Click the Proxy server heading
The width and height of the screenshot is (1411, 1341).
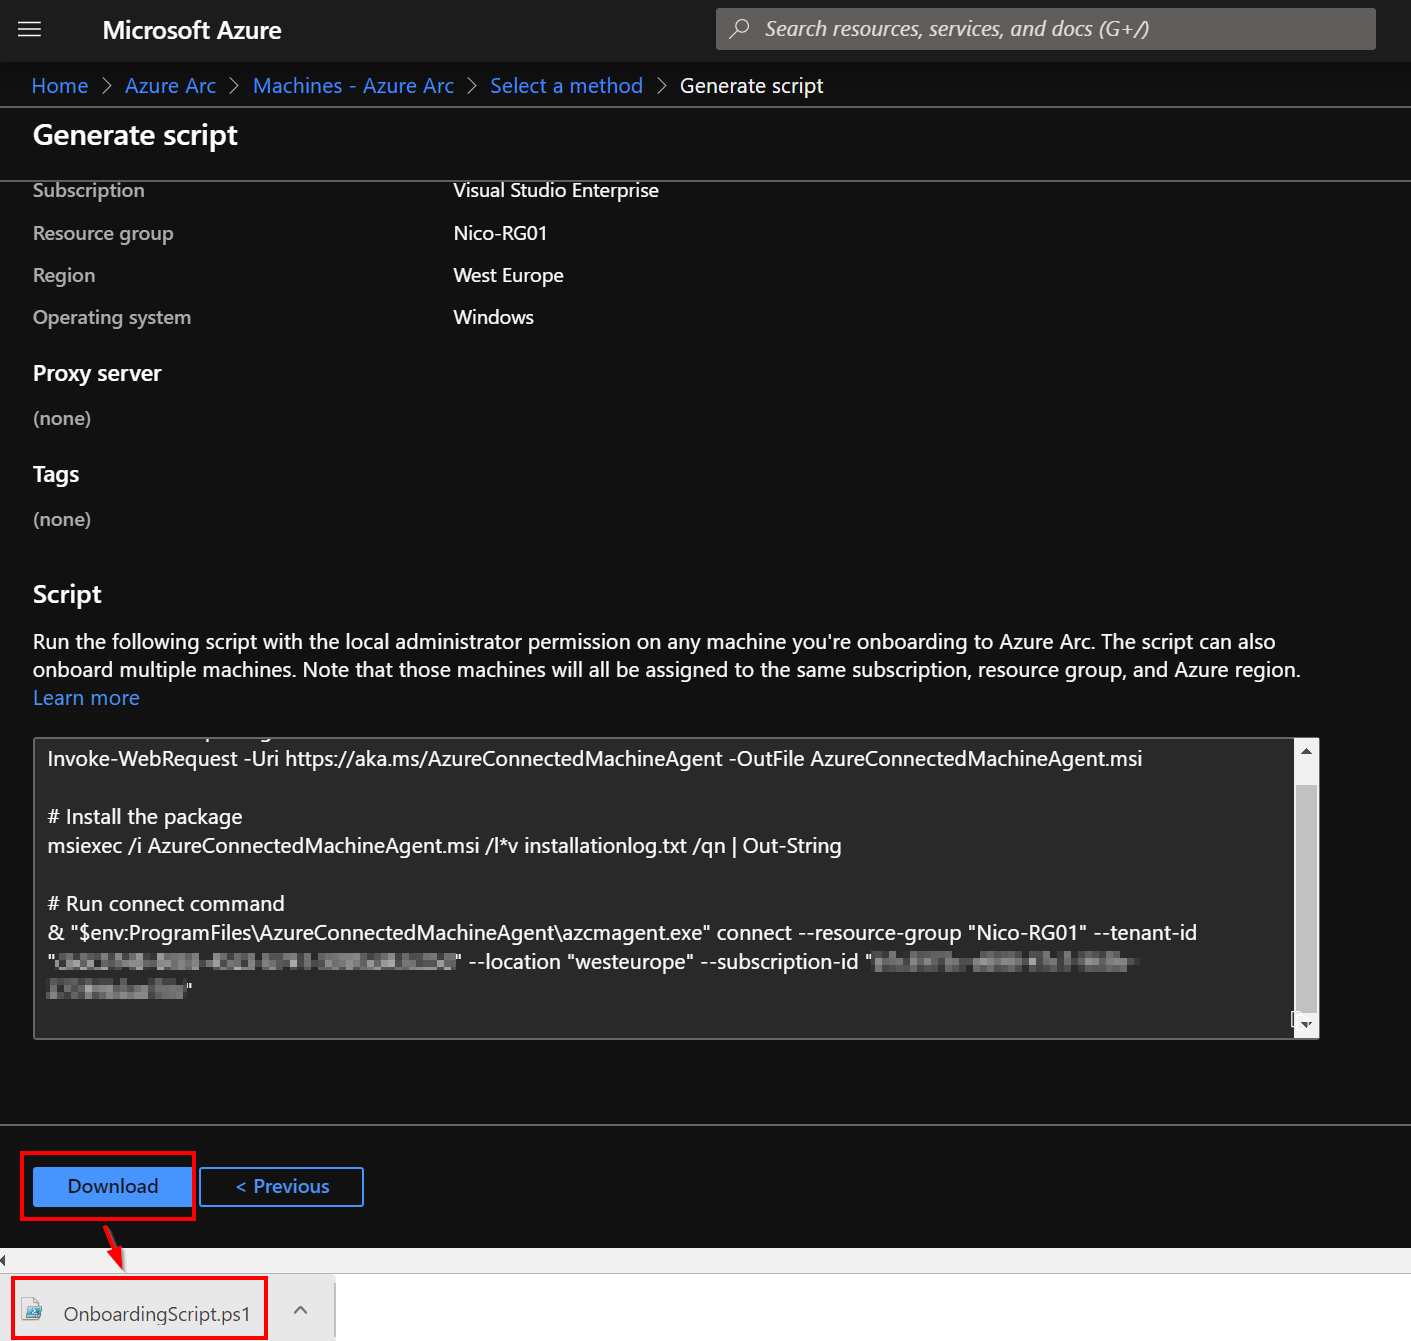point(97,373)
